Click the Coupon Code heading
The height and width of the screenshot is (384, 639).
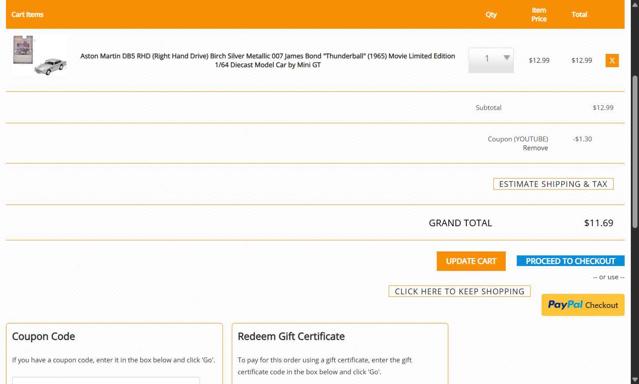point(43,336)
